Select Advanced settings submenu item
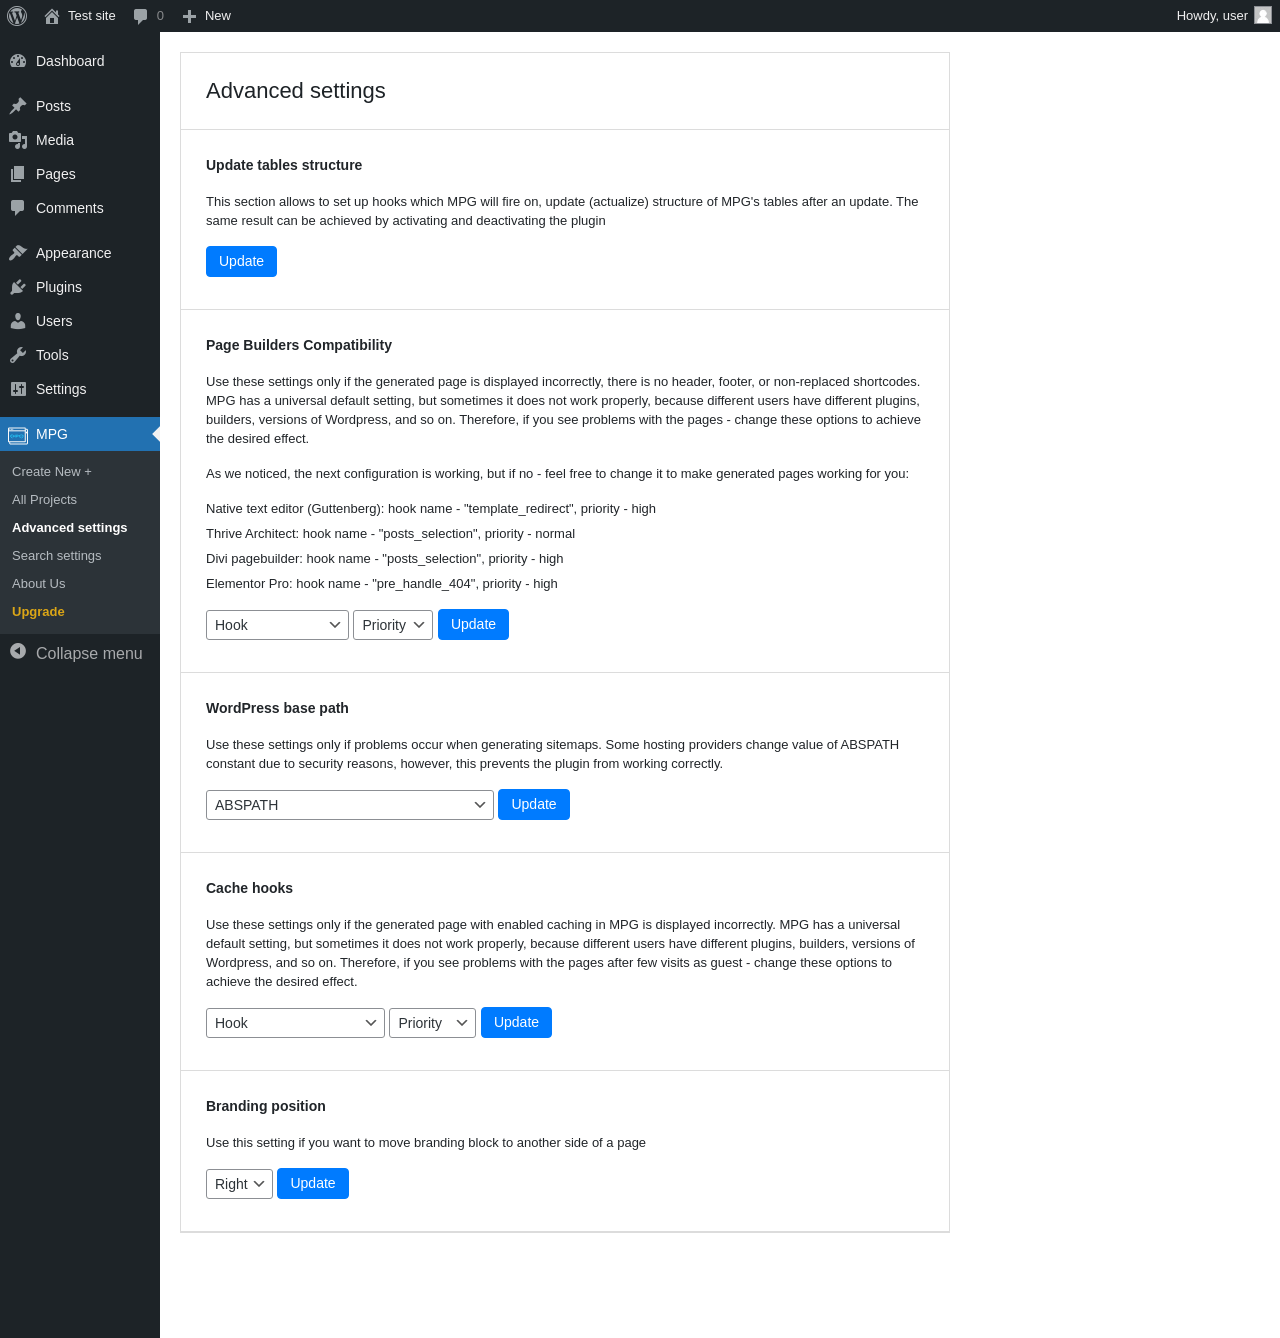 click(70, 528)
